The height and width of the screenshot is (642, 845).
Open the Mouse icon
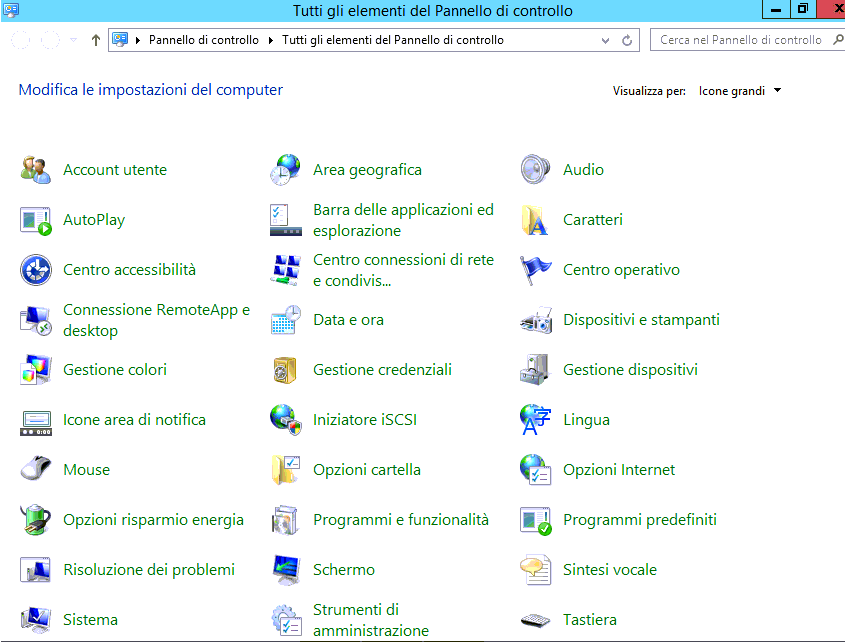[x=36, y=468]
